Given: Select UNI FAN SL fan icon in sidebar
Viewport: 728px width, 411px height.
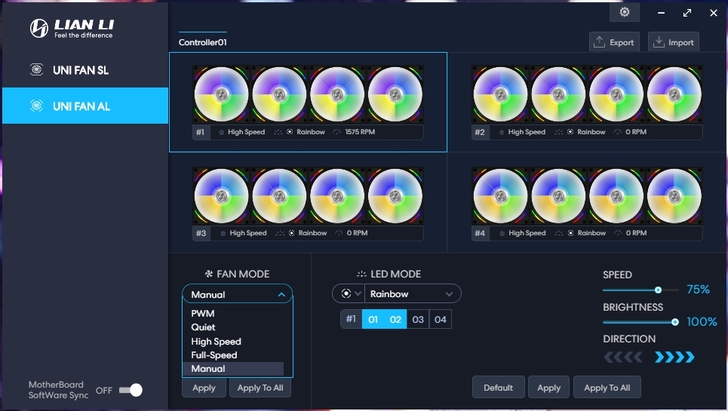Looking at the screenshot, I should pos(36,70).
